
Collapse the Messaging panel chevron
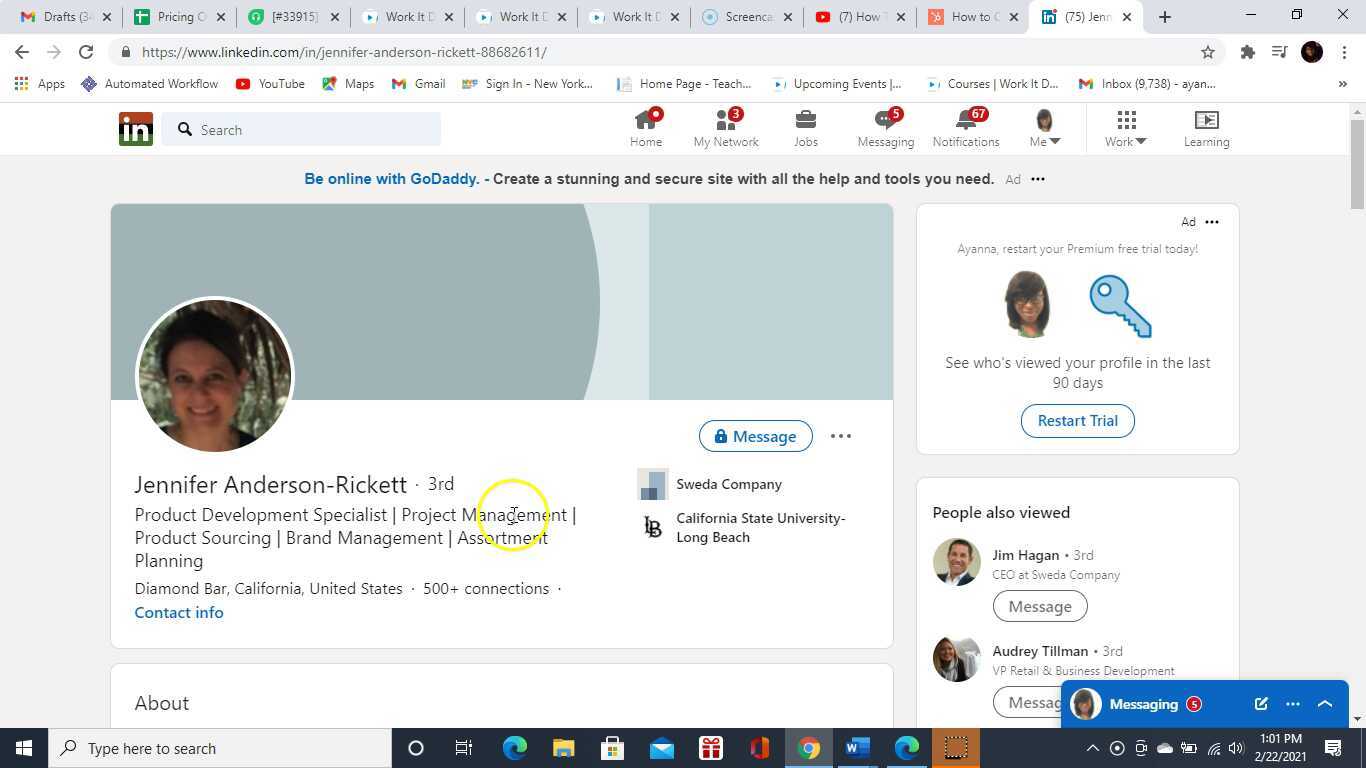1324,703
